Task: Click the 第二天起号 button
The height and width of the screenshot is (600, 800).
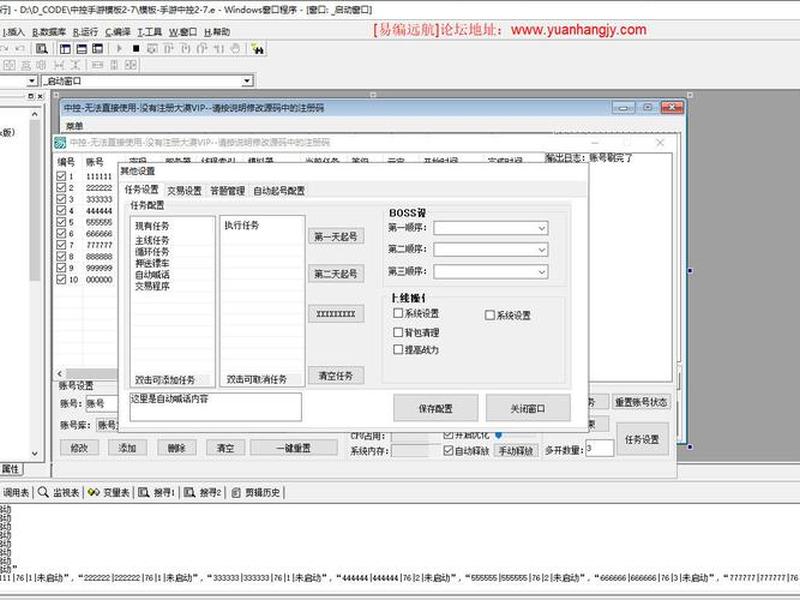Action: point(336,273)
